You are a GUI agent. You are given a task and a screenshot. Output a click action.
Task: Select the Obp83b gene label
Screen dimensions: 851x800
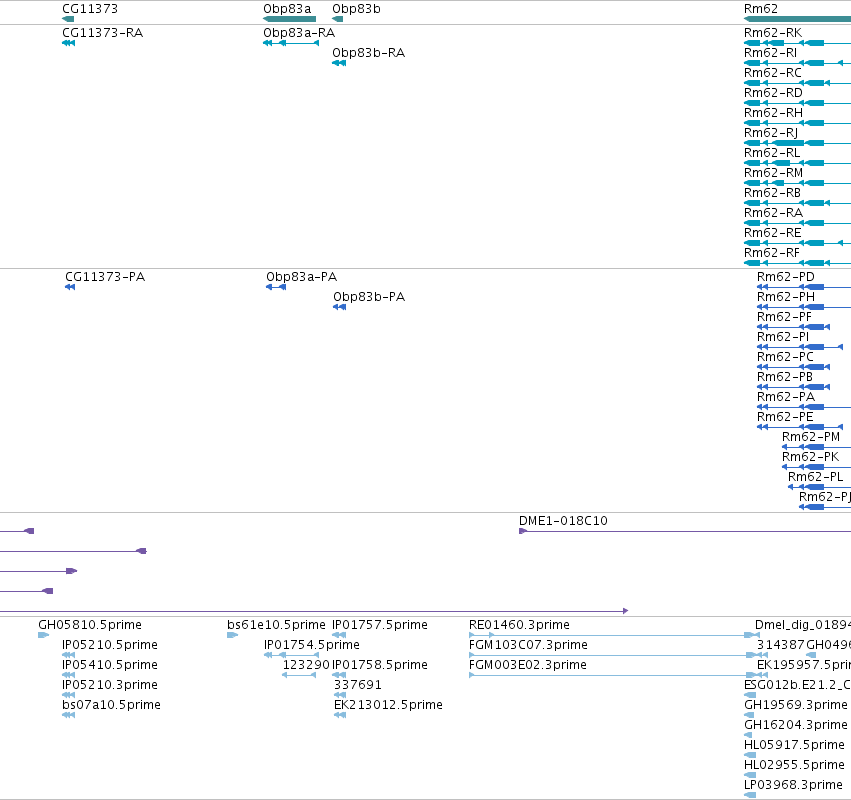click(x=356, y=9)
